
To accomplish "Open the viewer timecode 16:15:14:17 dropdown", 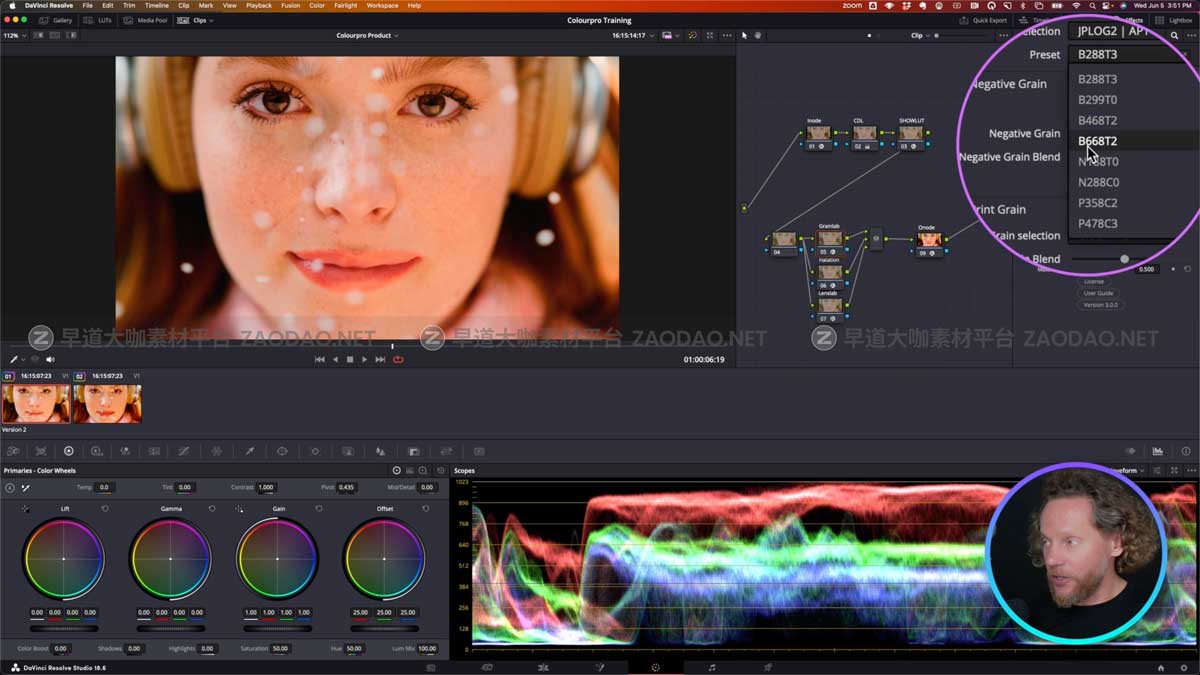I will [634, 35].
